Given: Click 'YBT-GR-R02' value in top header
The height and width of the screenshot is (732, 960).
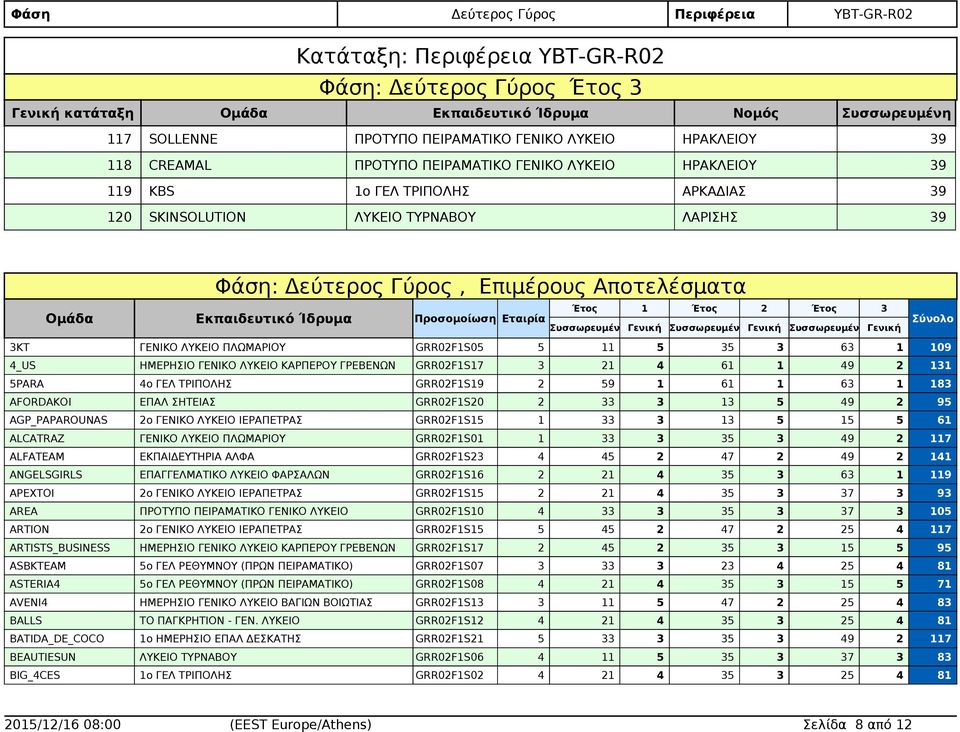Looking at the screenshot, I should click(872, 14).
